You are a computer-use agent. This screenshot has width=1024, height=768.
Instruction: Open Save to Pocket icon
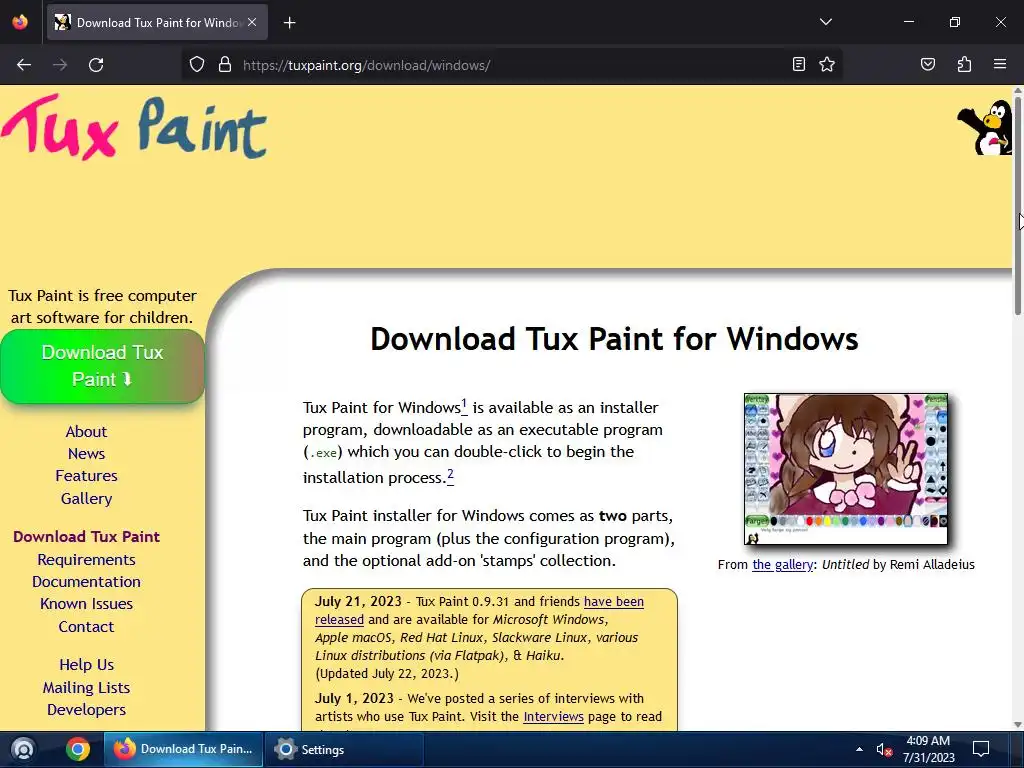click(x=927, y=64)
